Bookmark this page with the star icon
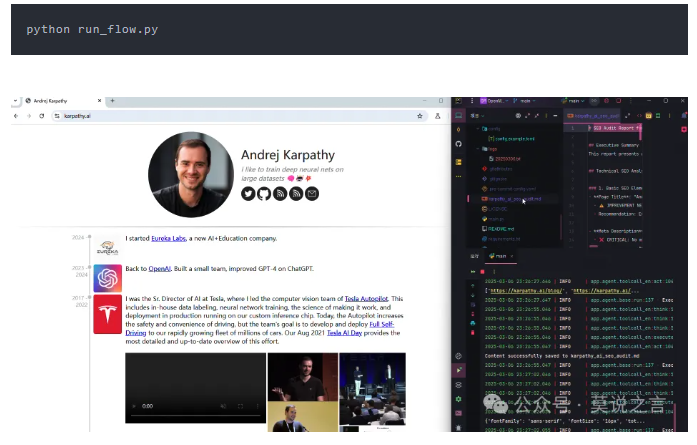Screen dimensions: 697x445 (x=418, y=116)
